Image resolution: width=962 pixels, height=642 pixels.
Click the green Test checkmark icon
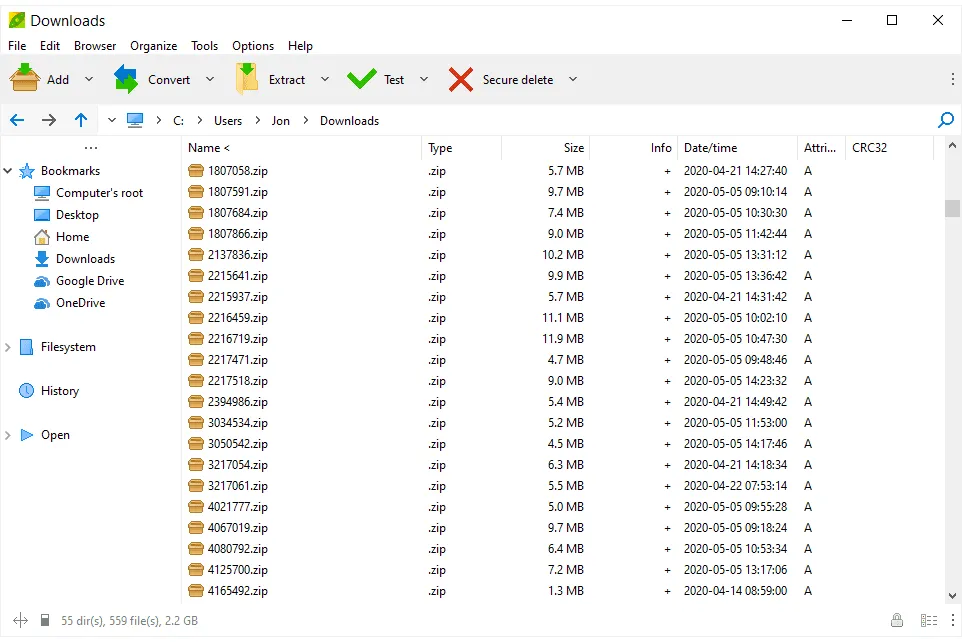point(362,79)
